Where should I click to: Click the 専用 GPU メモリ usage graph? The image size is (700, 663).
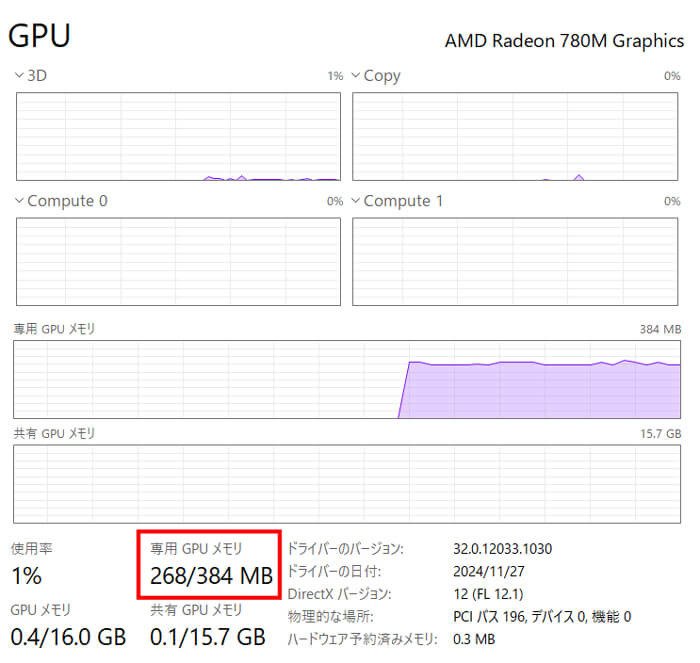pos(347,379)
